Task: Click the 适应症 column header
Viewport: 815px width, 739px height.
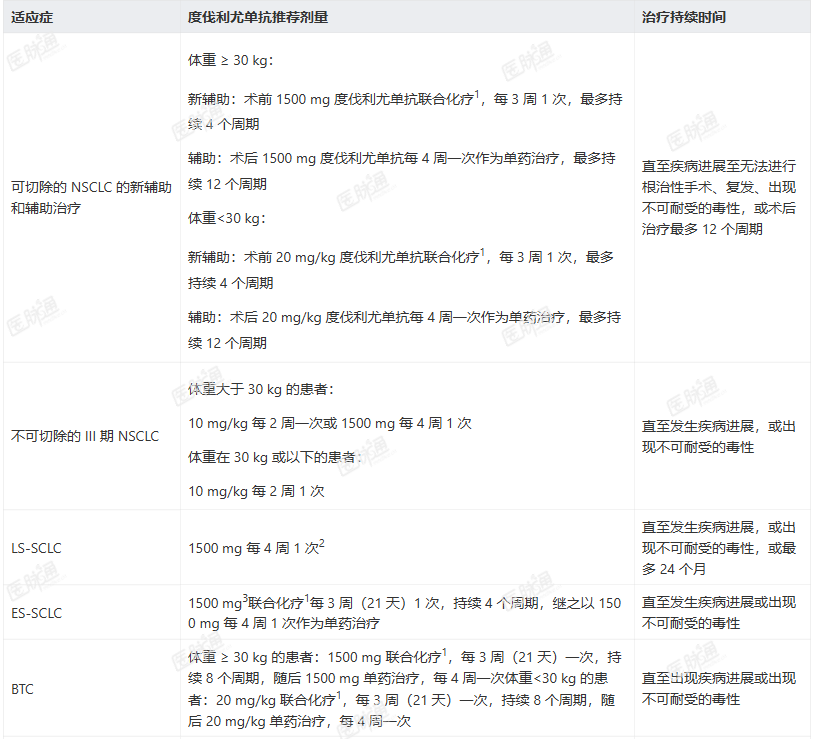Action: click(32, 17)
